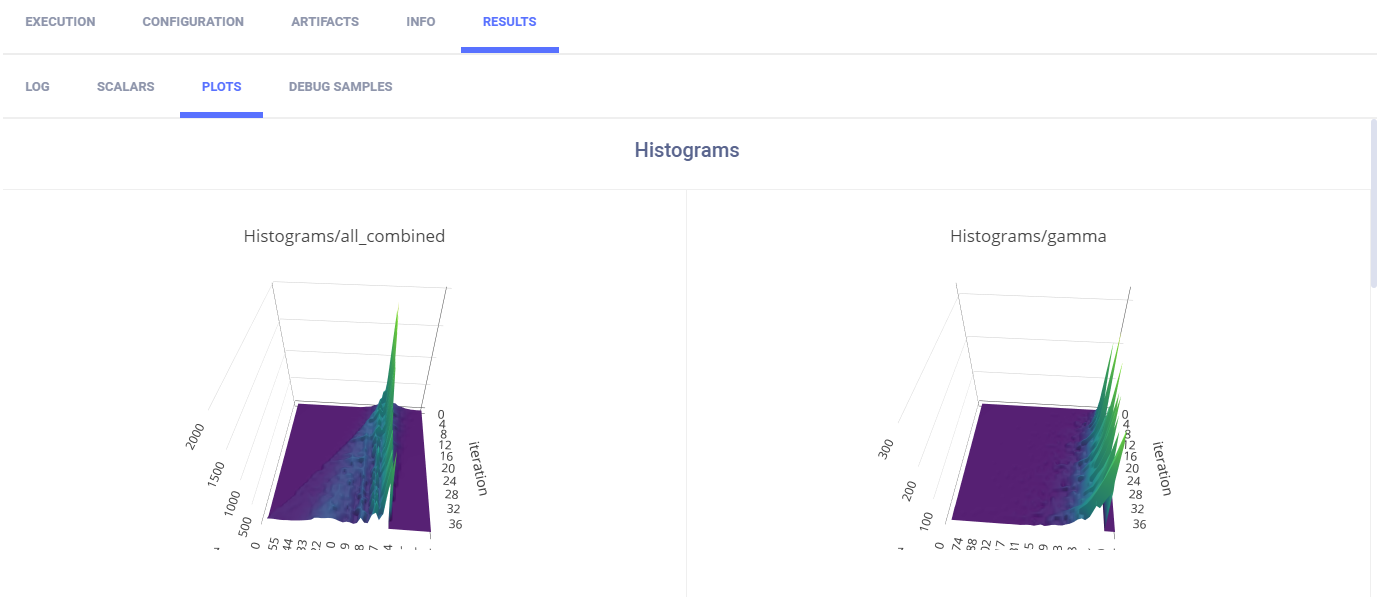Click the iteration axis label on gamma plot
The height and width of the screenshot is (597, 1380).
pos(1163,467)
